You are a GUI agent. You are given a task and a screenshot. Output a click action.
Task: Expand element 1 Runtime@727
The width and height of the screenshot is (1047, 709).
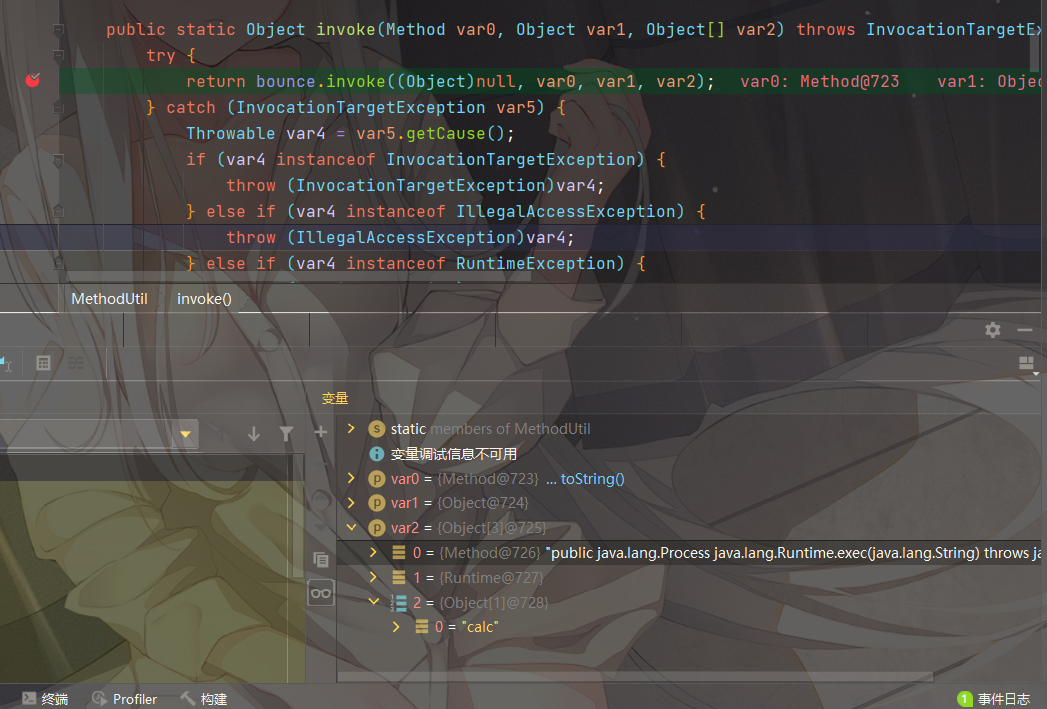coord(373,577)
